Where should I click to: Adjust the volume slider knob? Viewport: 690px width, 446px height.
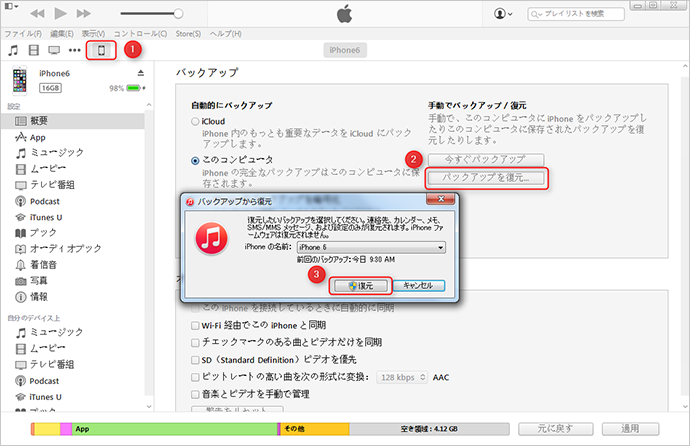178,14
